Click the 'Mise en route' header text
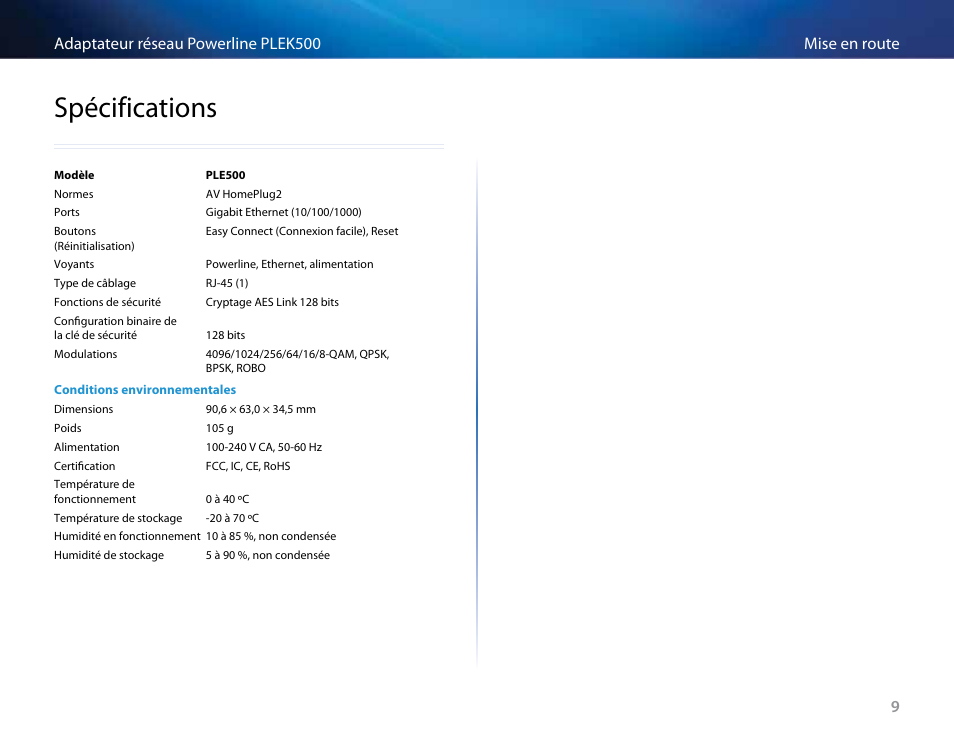954x738 pixels. 851,44
